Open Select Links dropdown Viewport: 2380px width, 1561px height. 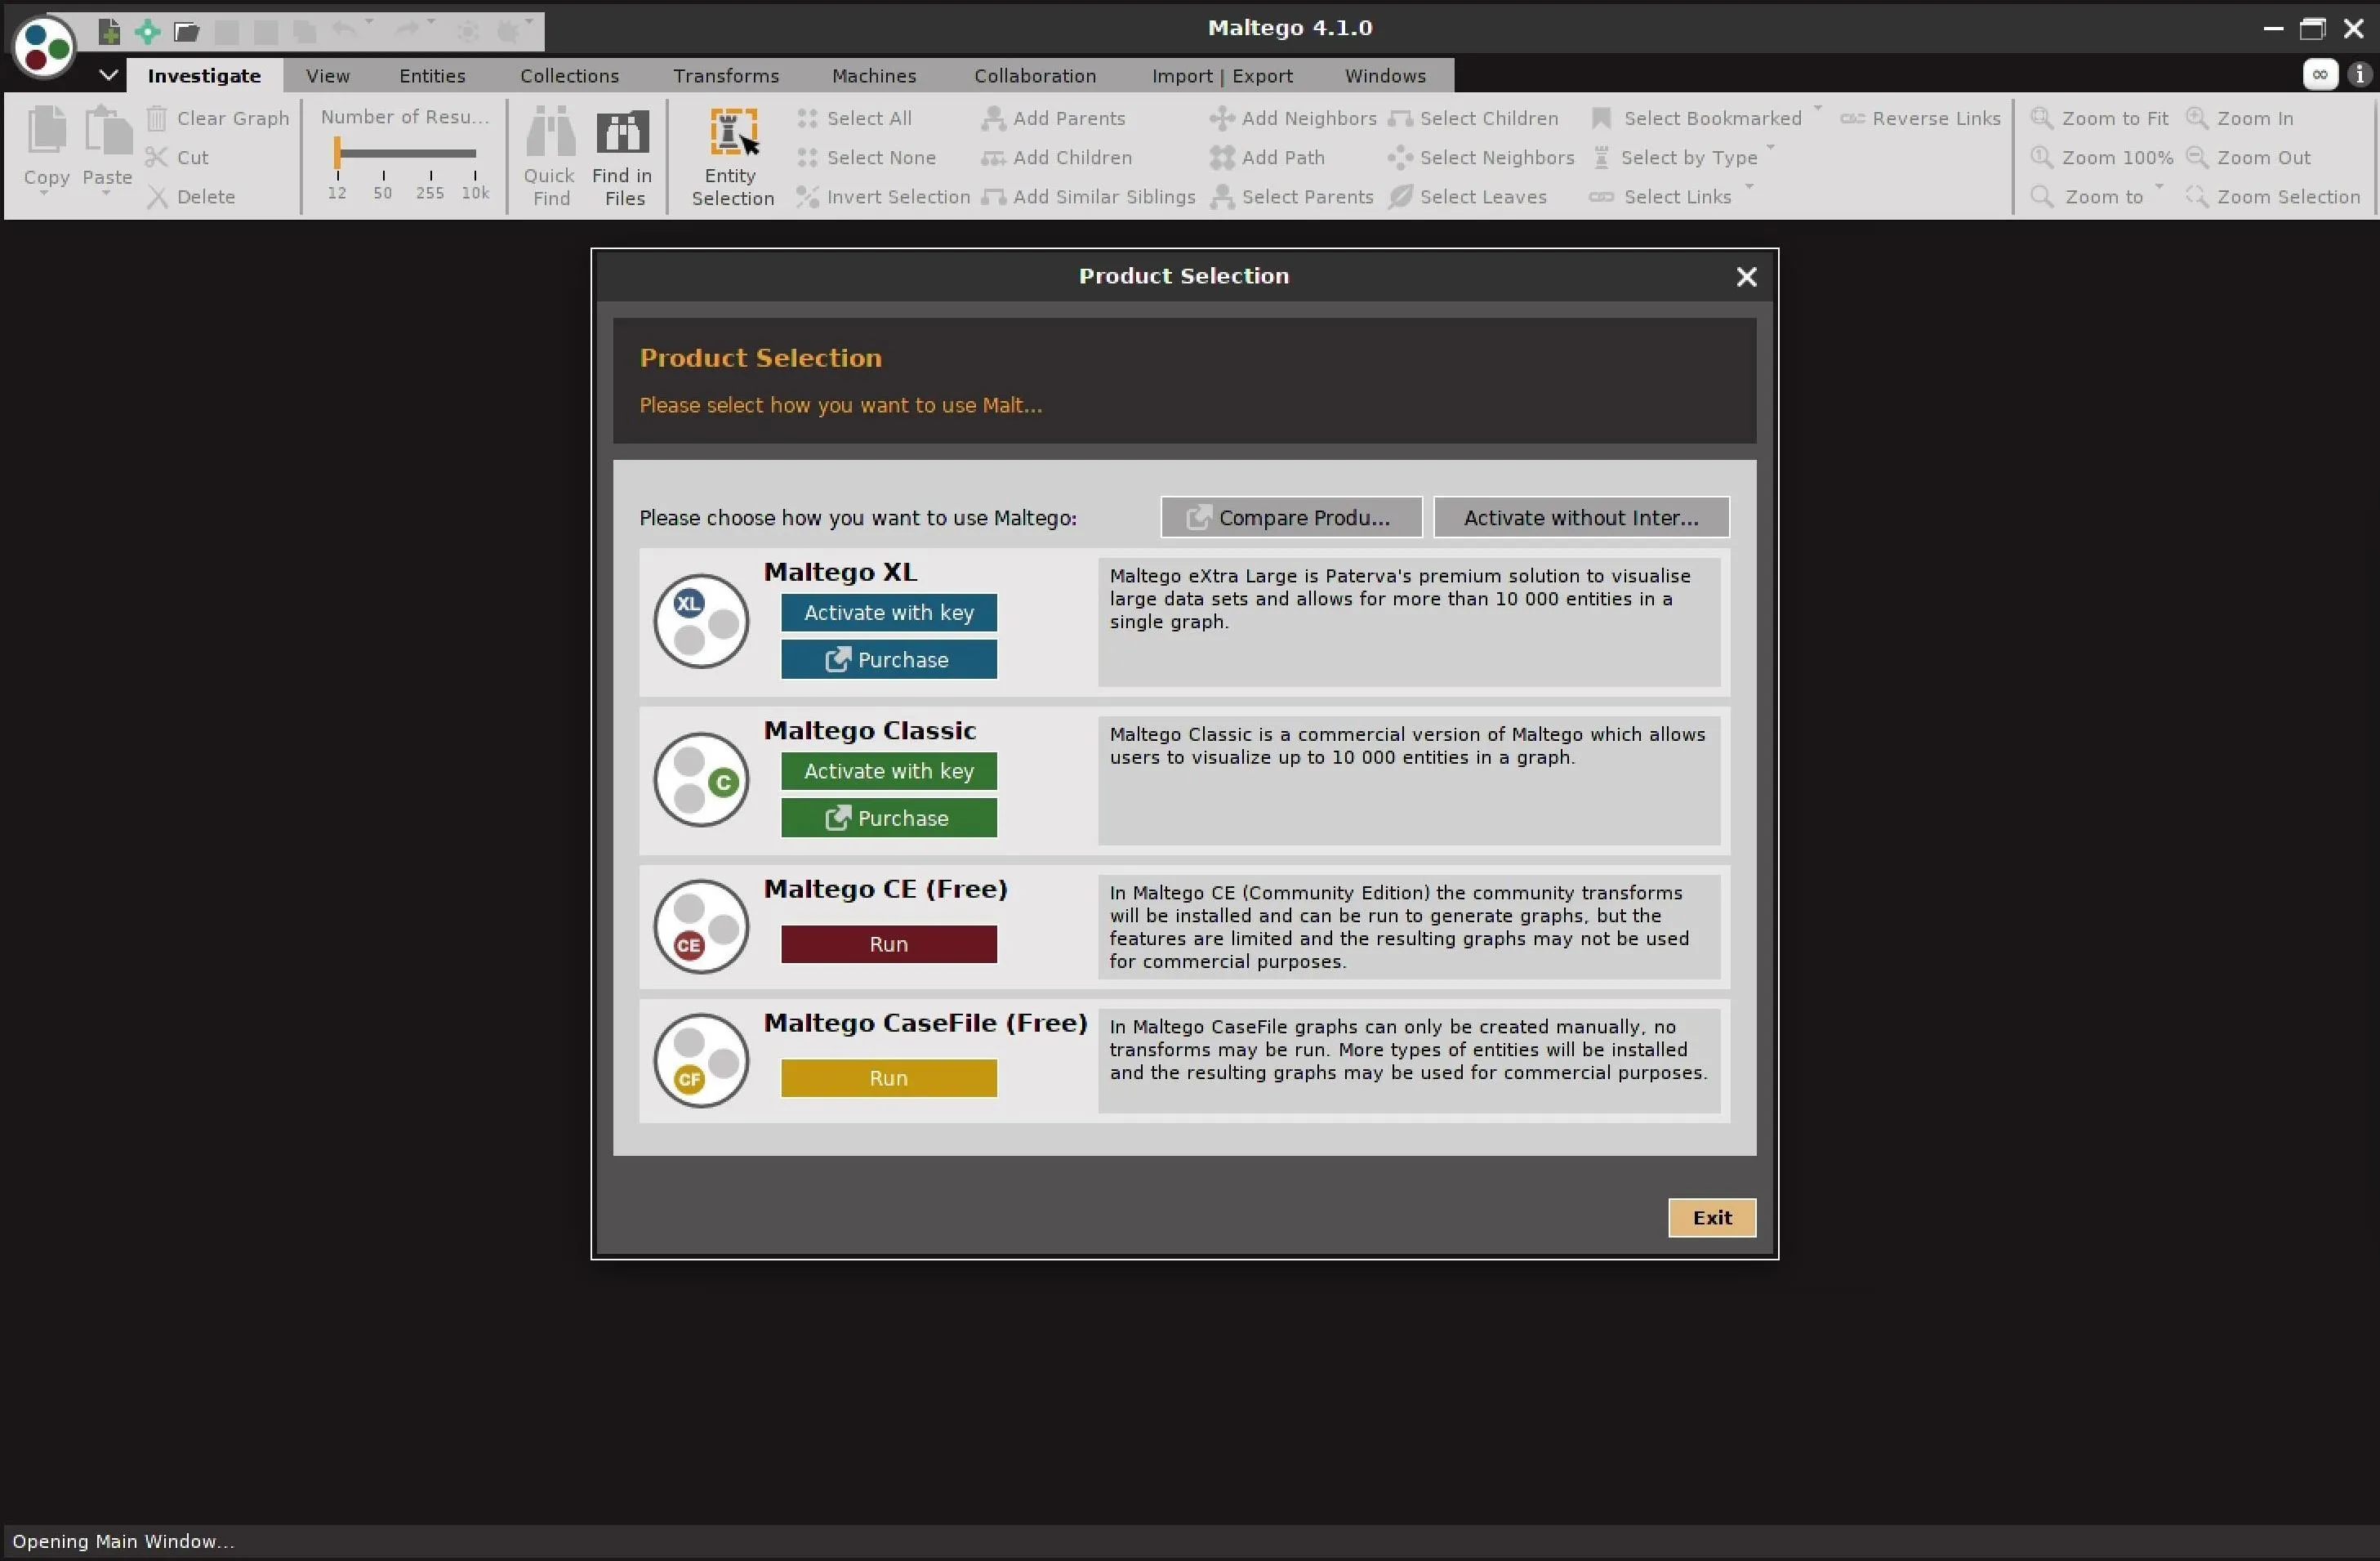point(1749,186)
